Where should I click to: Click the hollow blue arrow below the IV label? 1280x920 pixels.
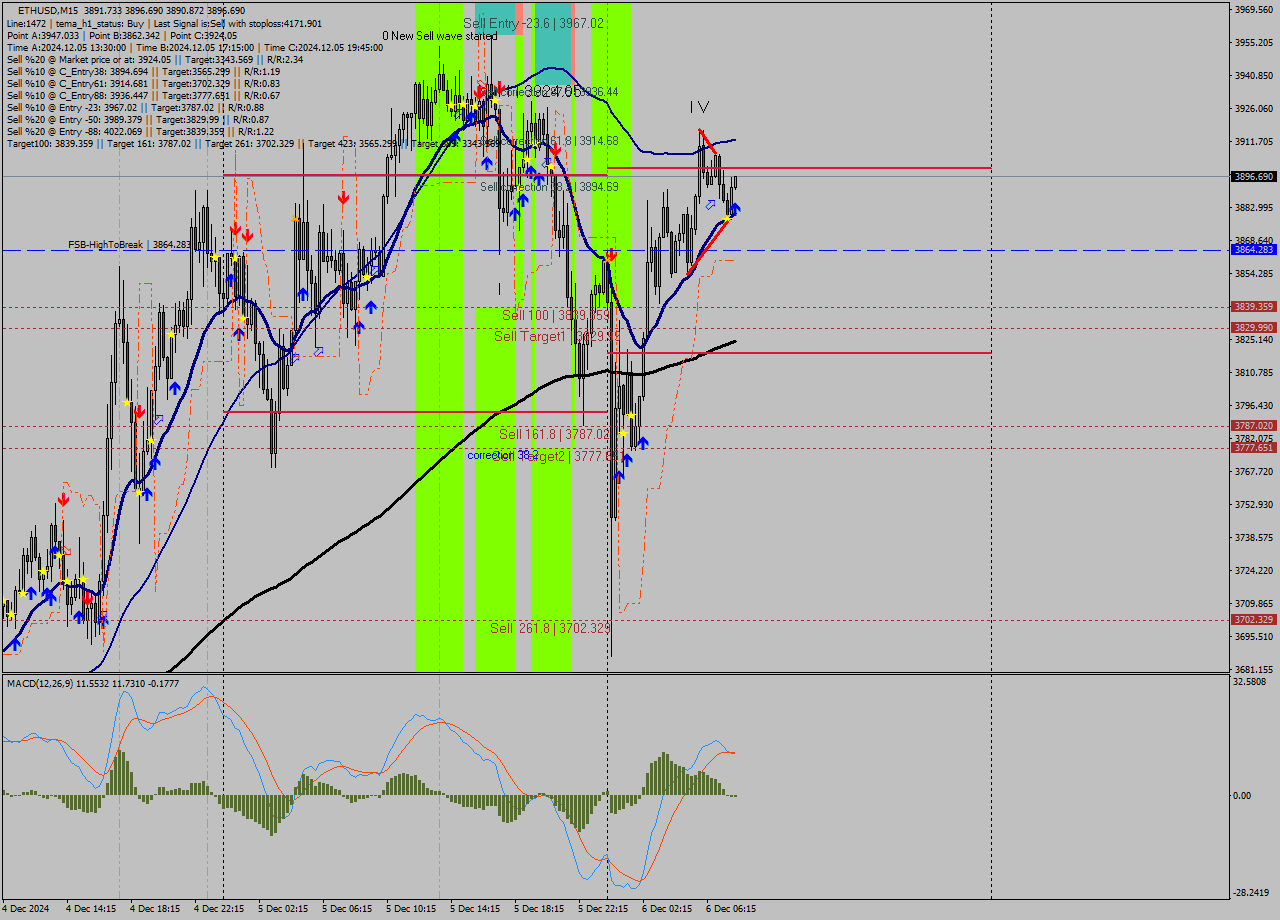pos(710,204)
